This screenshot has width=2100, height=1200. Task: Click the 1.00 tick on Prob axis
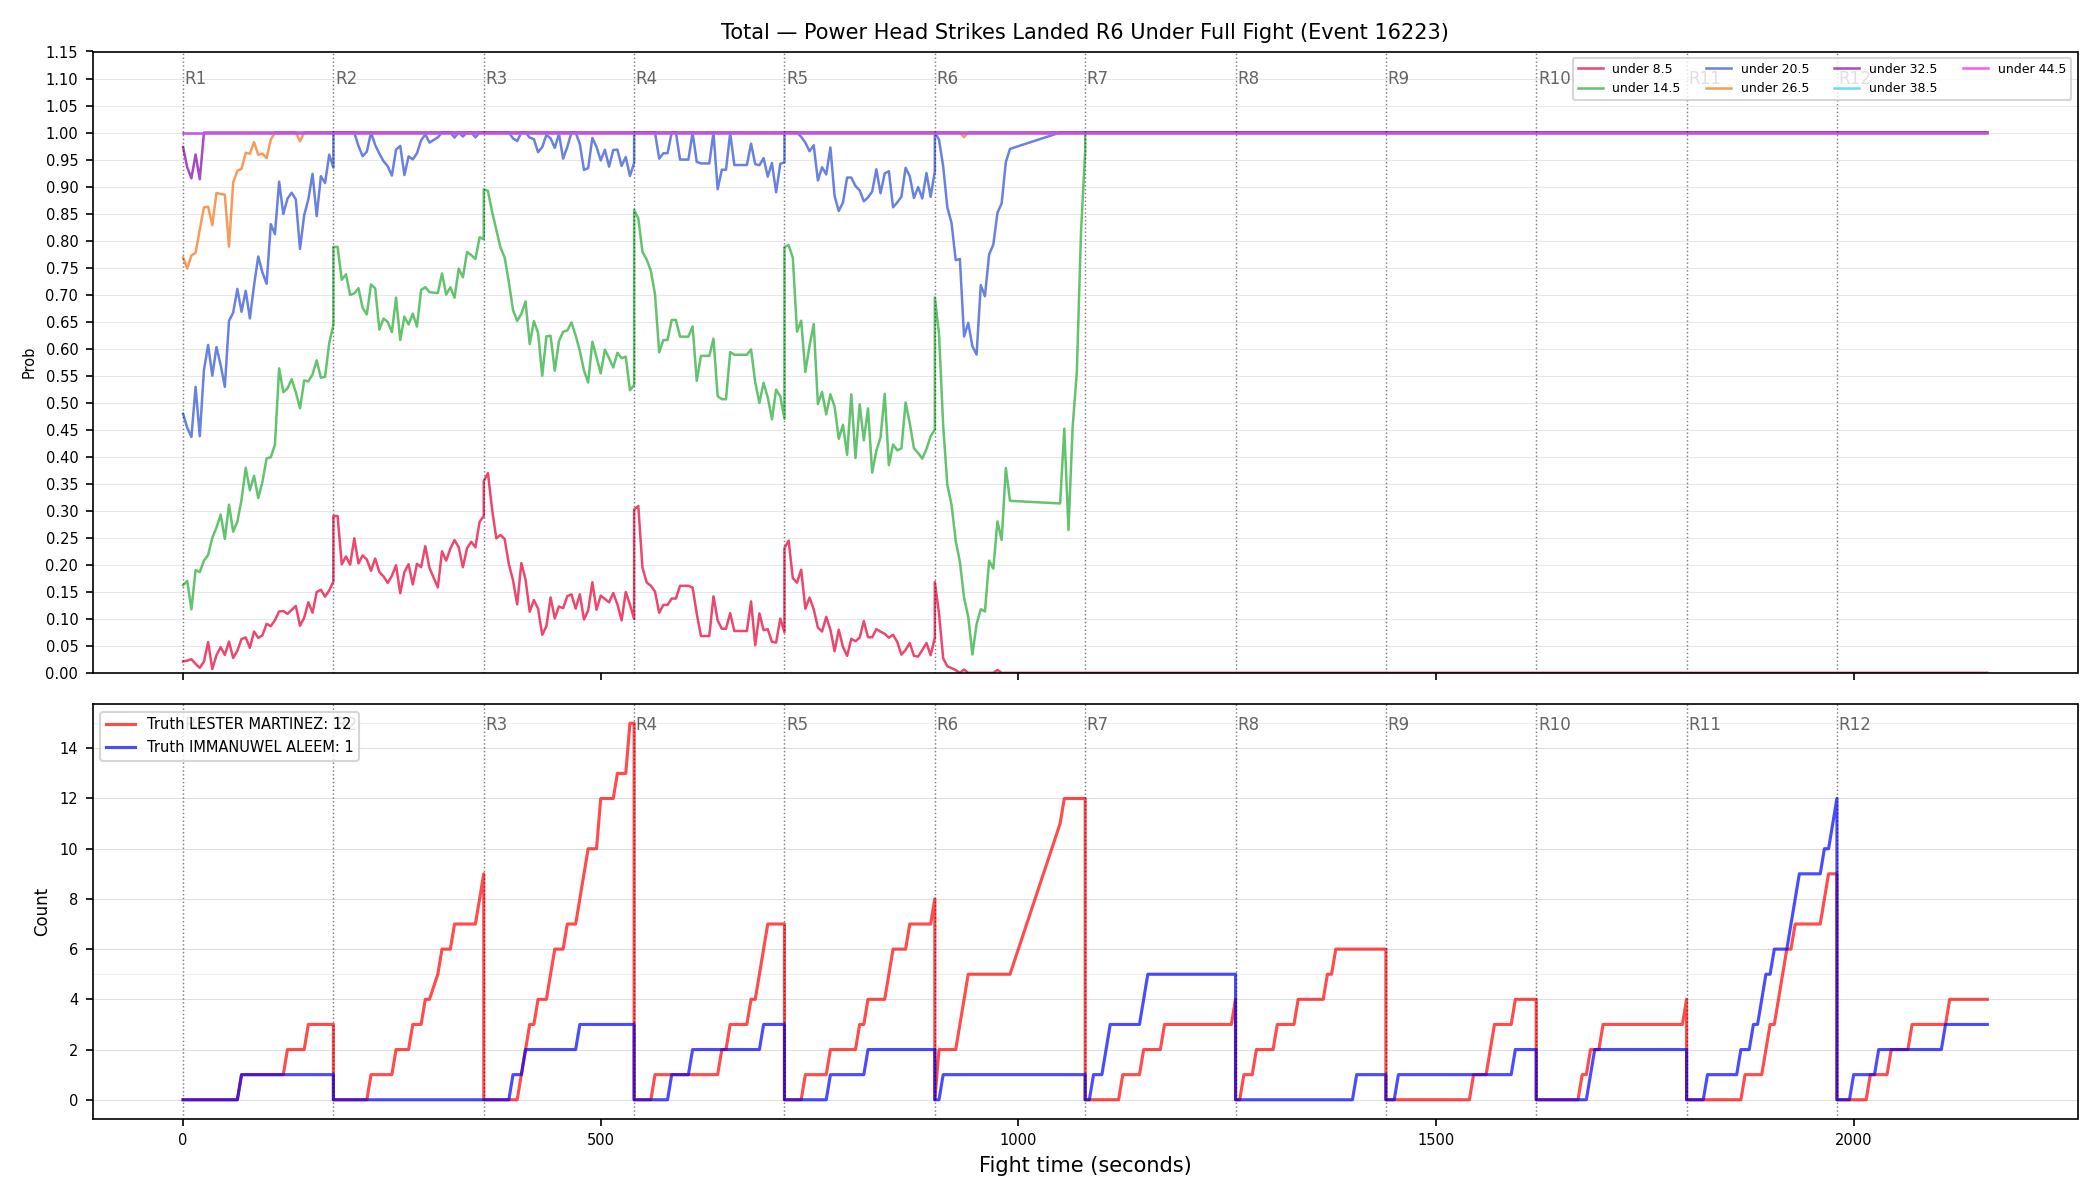(62, 133)
